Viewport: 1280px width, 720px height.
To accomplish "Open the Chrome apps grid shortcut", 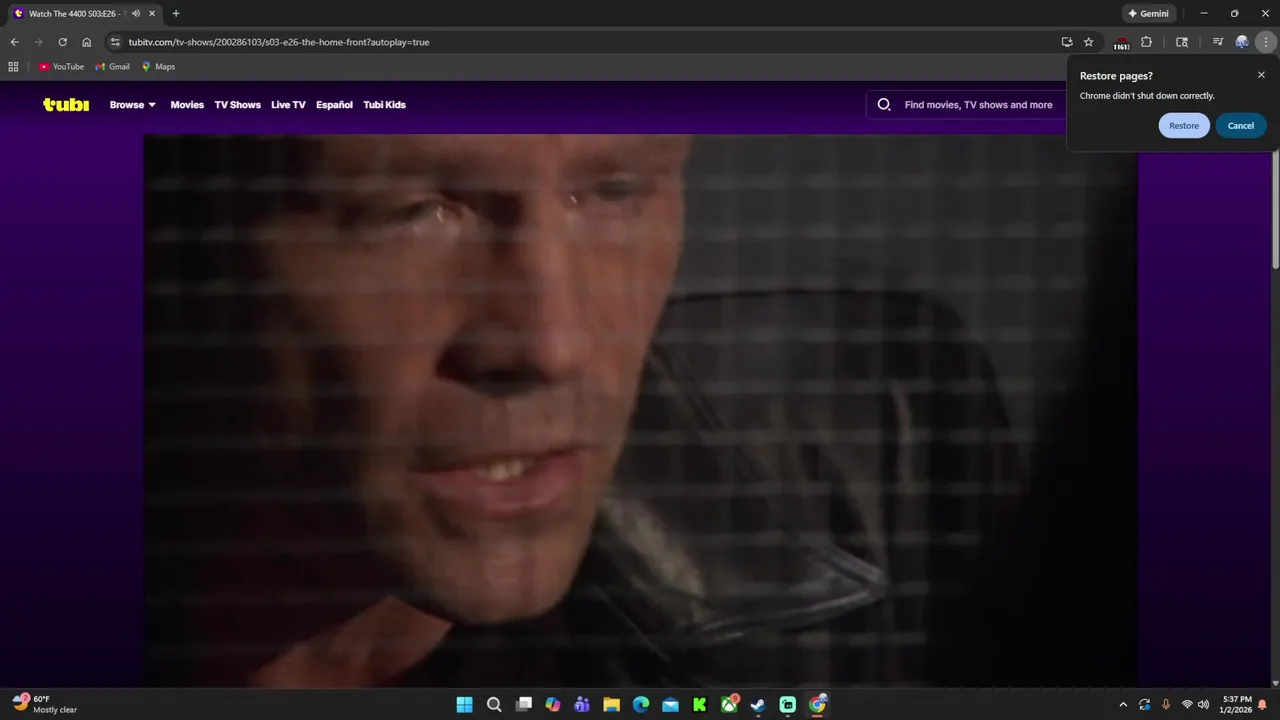I will pos(13,67).
